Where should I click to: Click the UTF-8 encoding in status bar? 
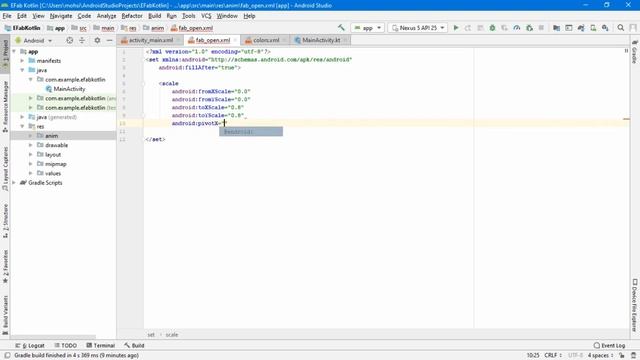575,356
